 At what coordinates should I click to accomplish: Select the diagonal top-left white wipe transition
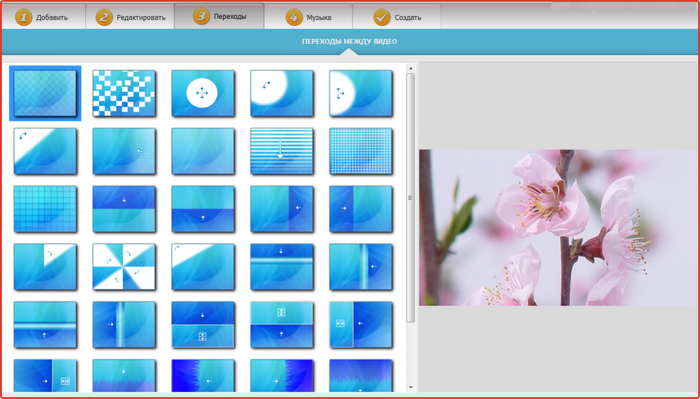click(45, 151)
